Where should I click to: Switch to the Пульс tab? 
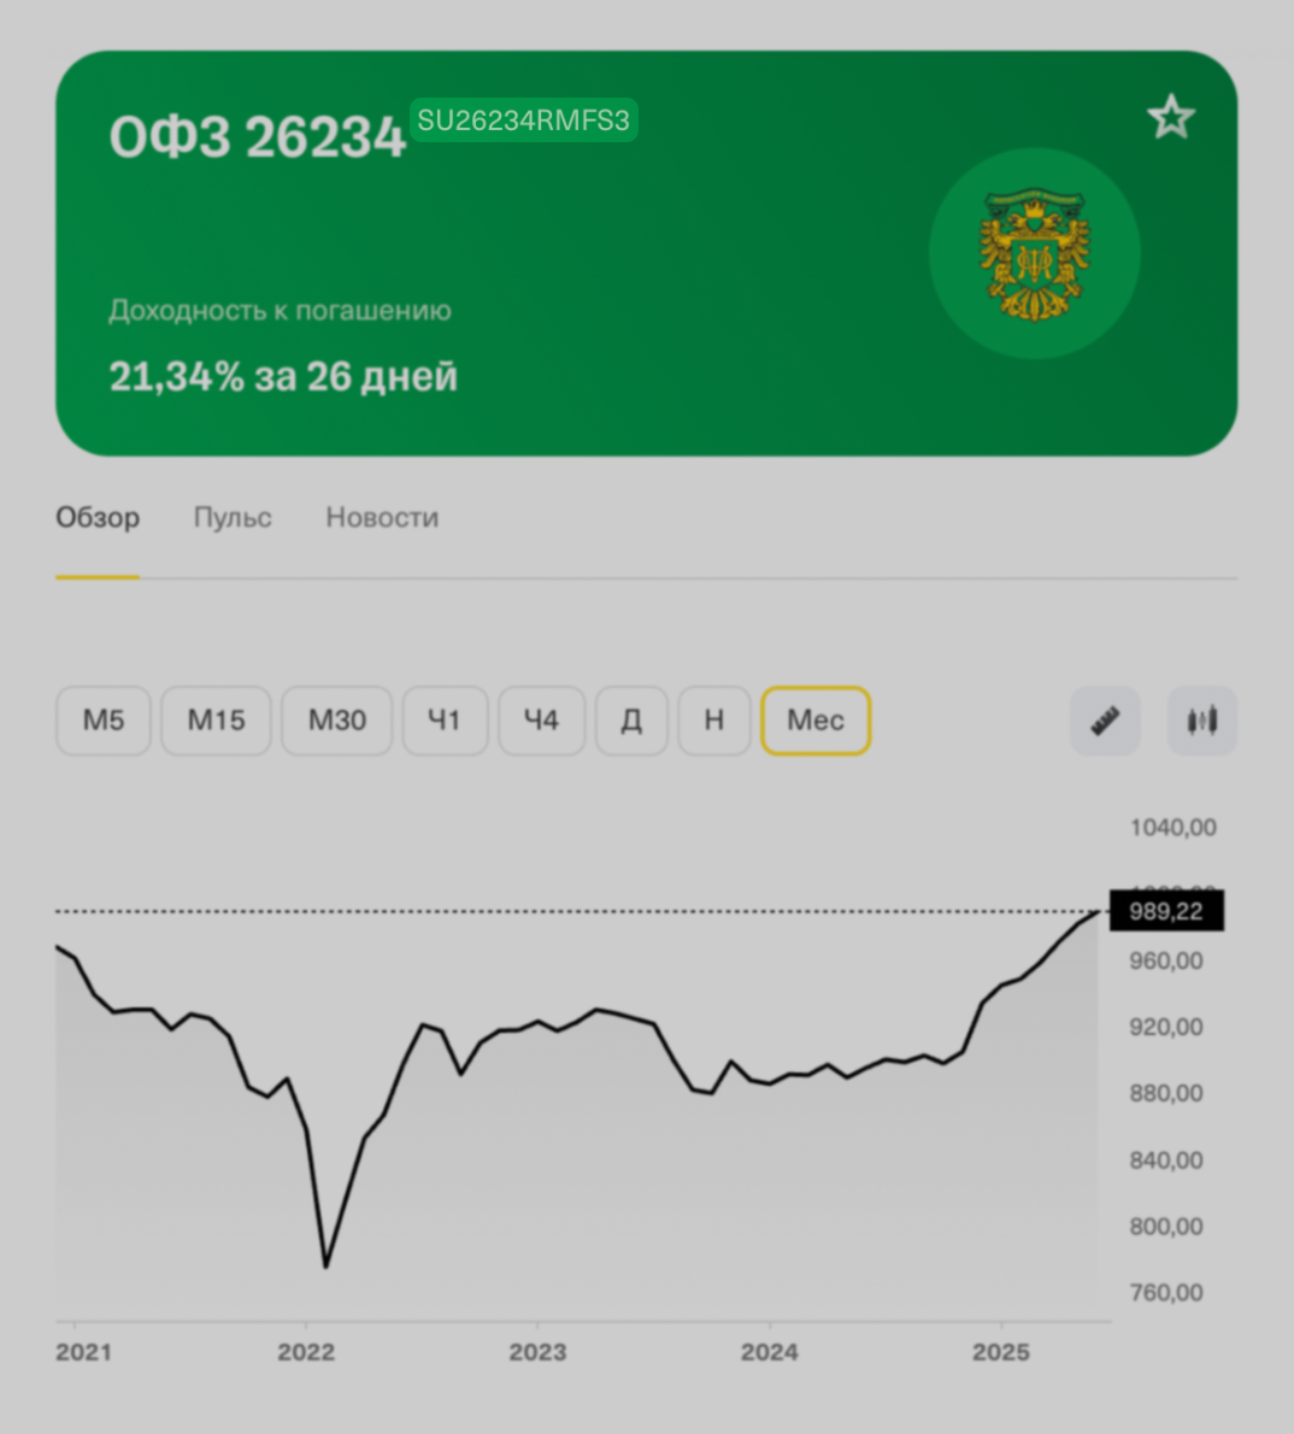(232, 517)
